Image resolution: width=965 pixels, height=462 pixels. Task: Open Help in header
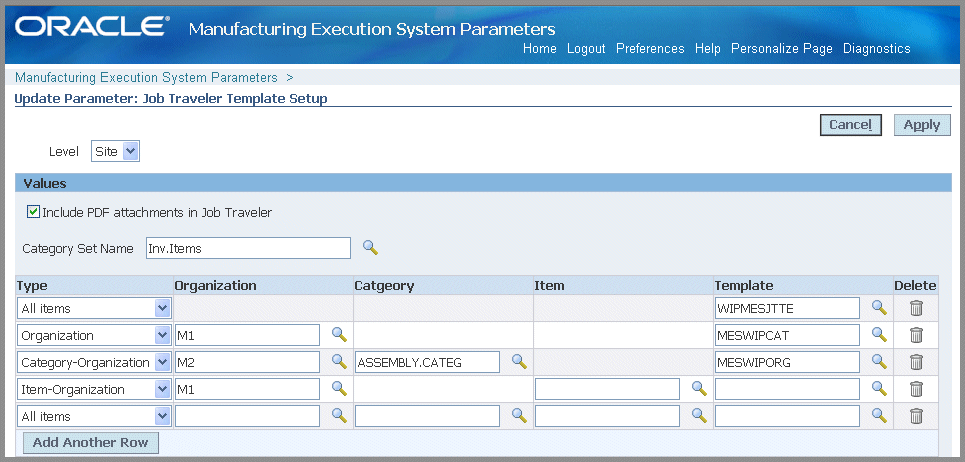708,49
